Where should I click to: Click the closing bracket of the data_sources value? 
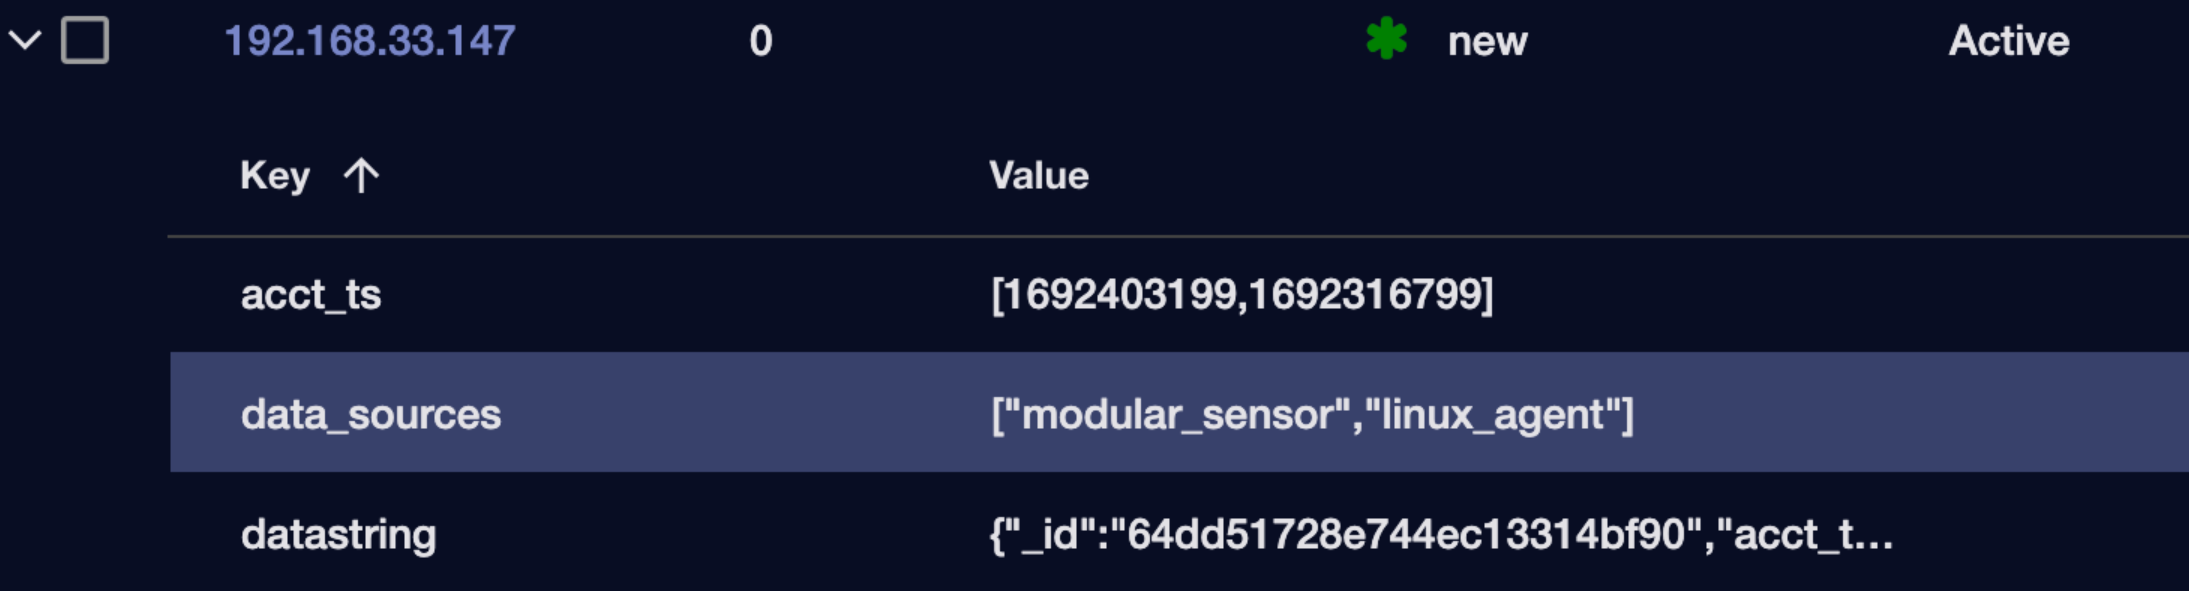(x=1627, y=414)
